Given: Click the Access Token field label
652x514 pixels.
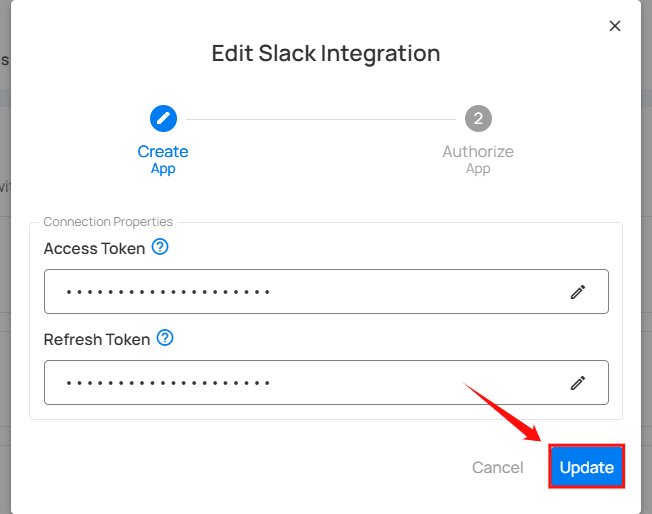Looking at the screenshot, I should coord(95,248).
